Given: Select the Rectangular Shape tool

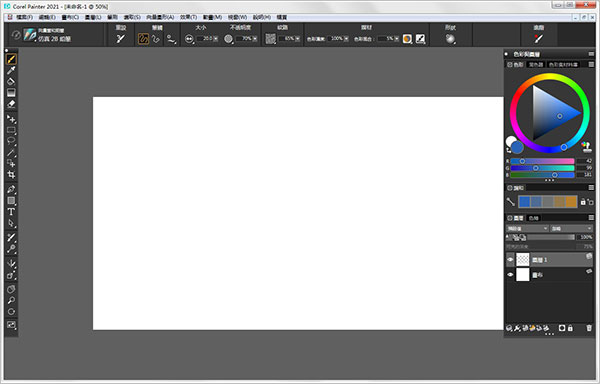Looking at the screenshot, I should point(11,201).
